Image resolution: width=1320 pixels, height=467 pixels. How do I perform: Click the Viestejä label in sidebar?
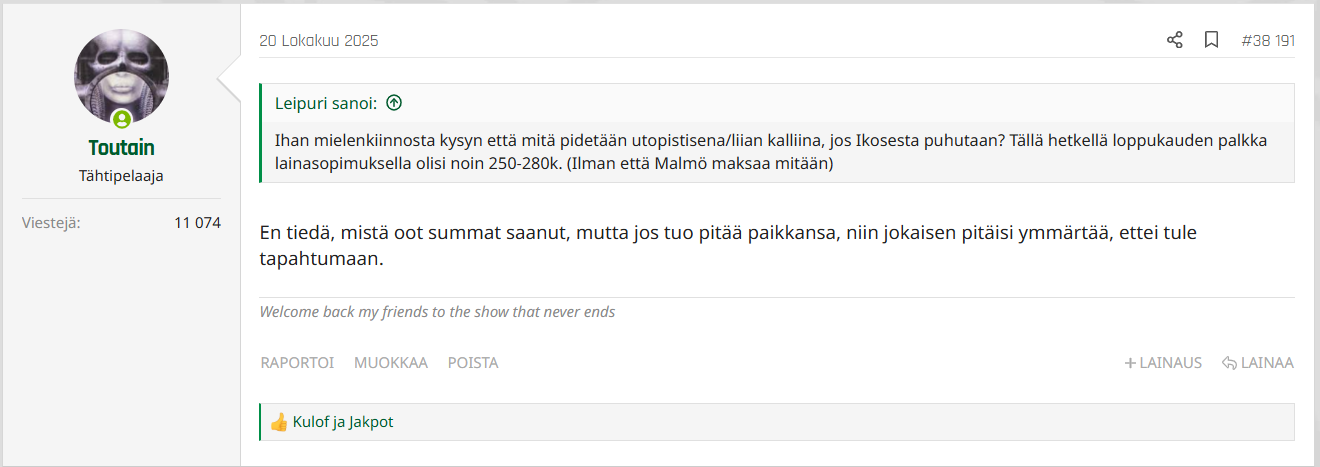coord(51,223)
